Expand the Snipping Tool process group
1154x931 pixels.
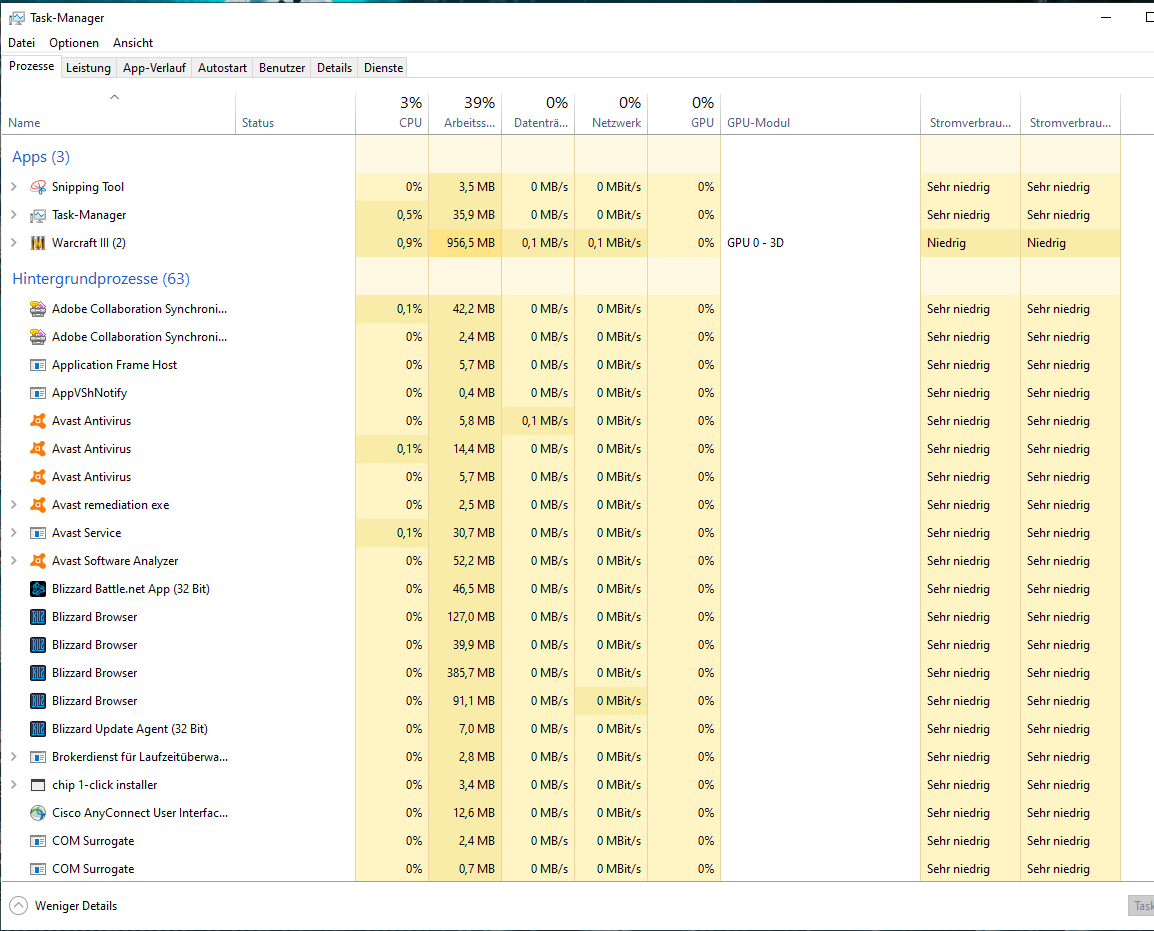[x=13, y=187]
